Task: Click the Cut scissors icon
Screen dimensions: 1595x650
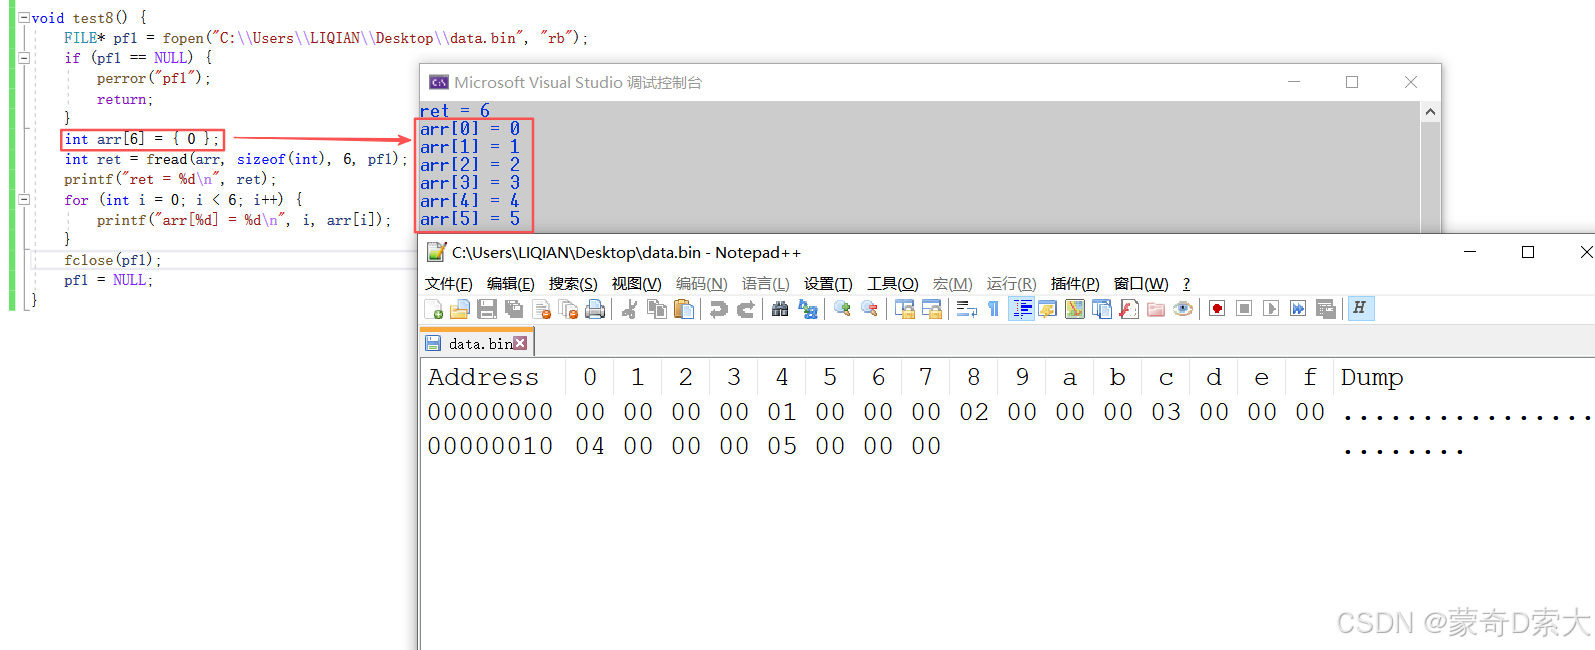Action: tap(629, 309)
